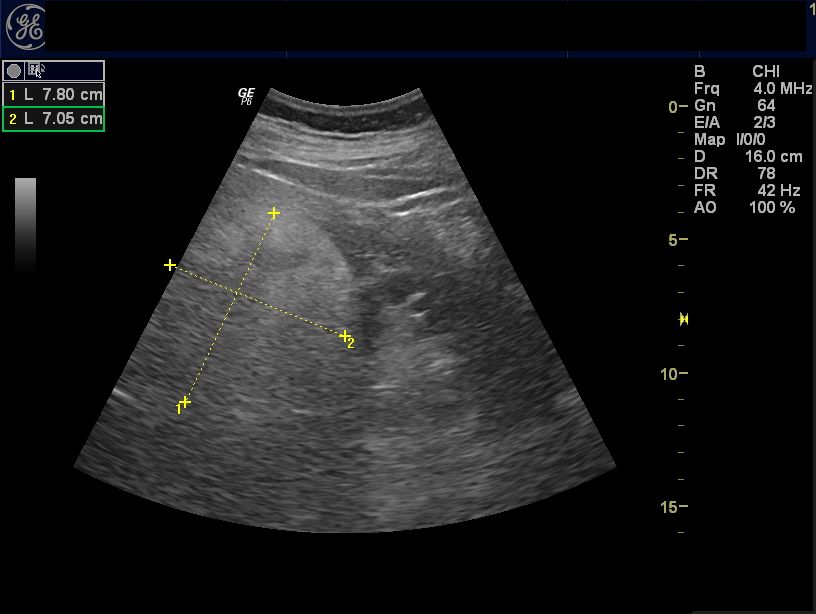Viewport: 816px width, 614px height.
Task: Select the B mode label
Action: 701,72
